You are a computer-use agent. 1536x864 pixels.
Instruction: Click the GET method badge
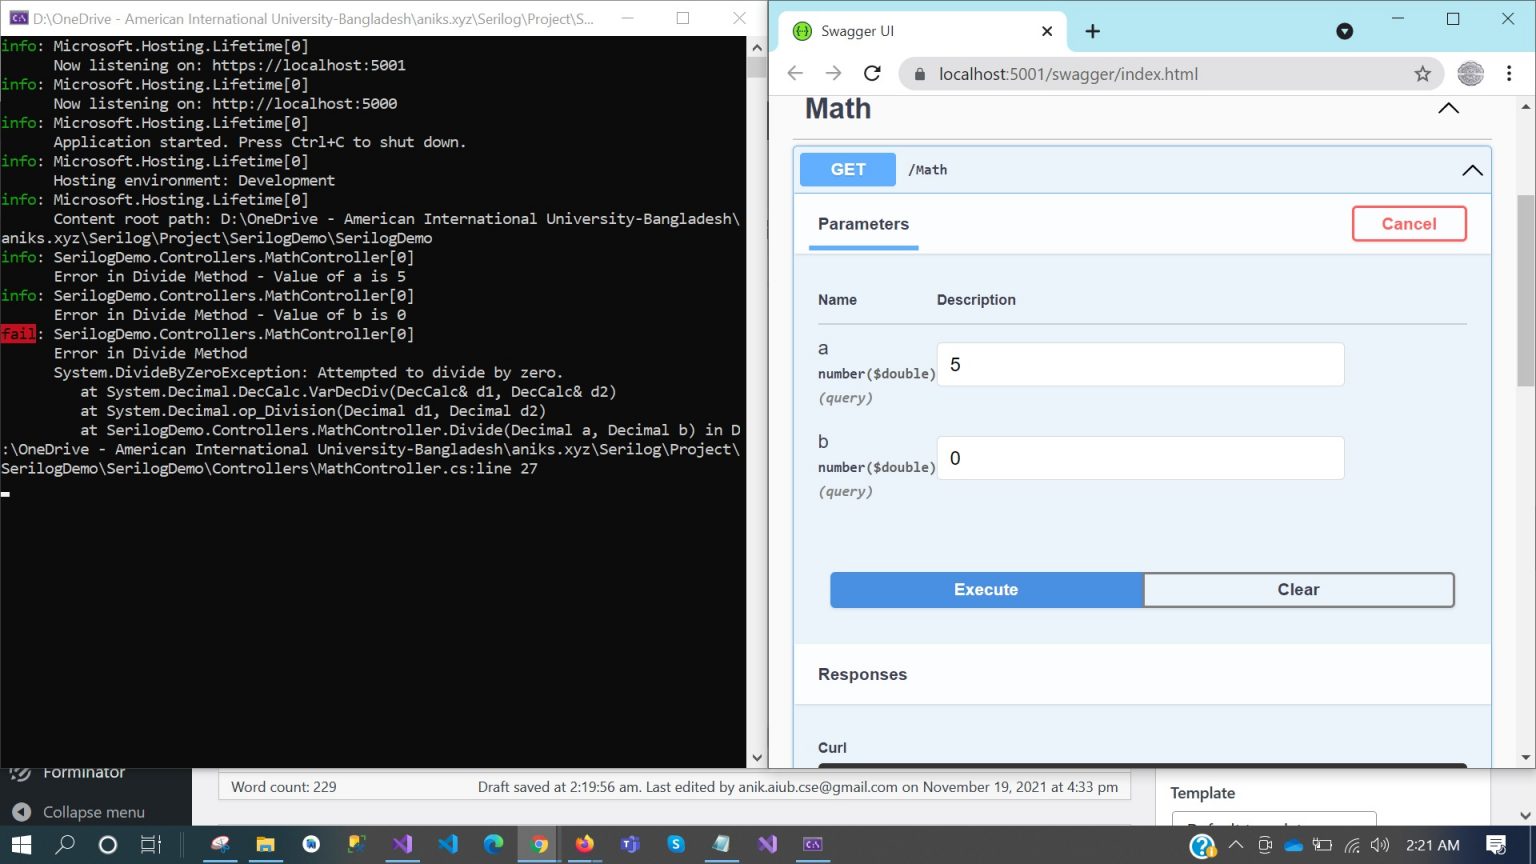[x=846, y=169]
